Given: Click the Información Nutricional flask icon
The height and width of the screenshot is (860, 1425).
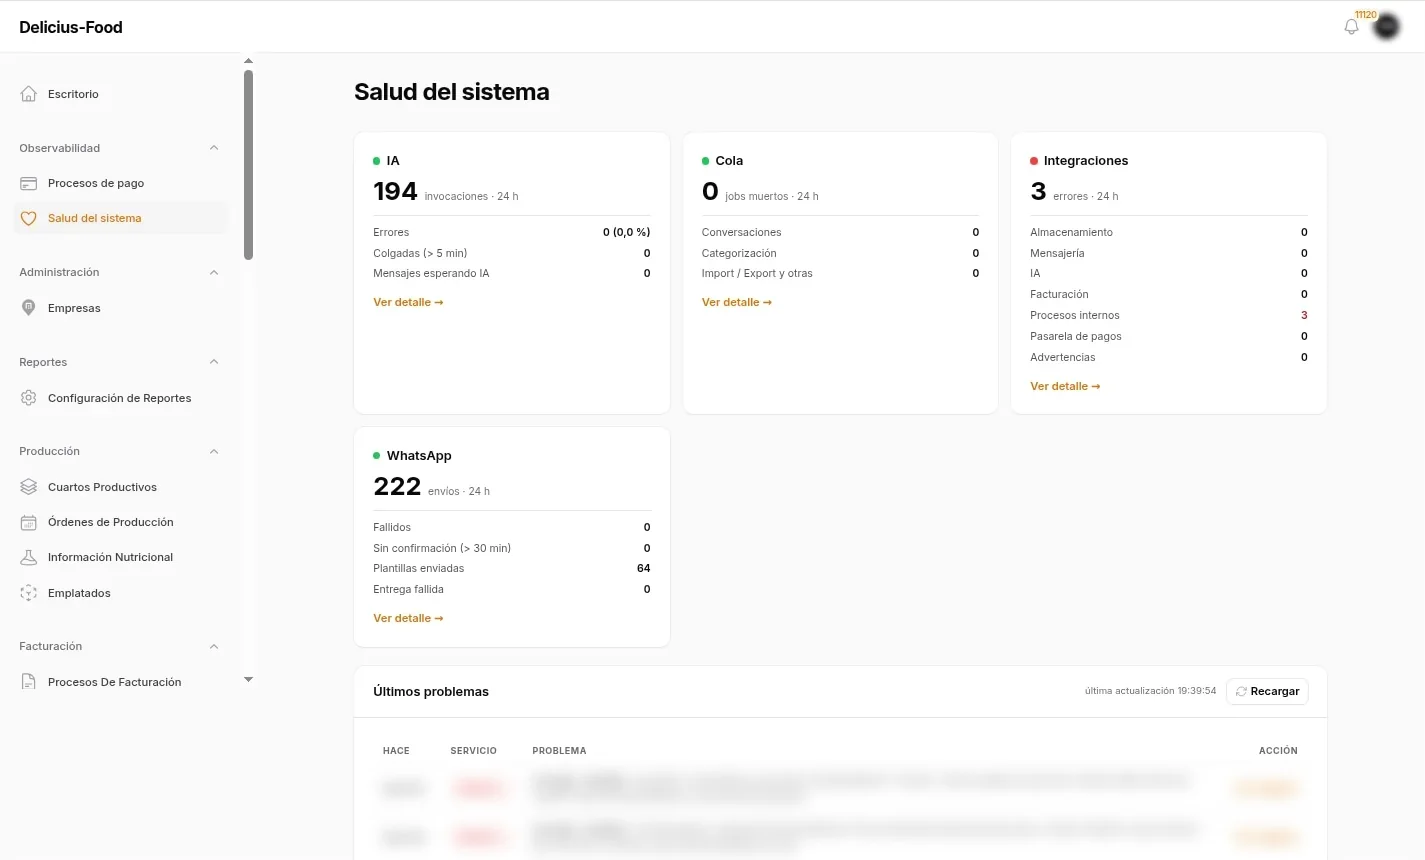Looking at the screenshot, I should click(x=29, y=557).
